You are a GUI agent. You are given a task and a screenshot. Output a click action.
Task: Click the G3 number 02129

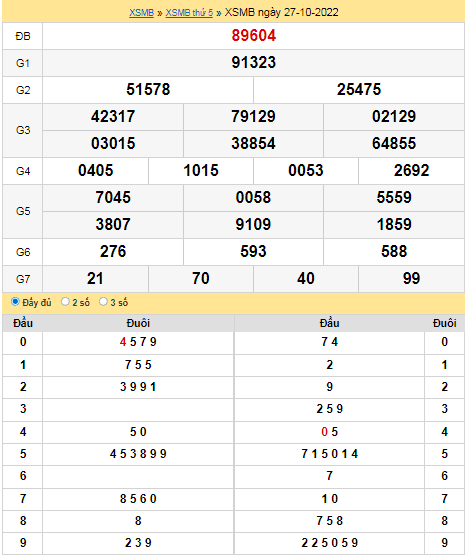(394, 117)
